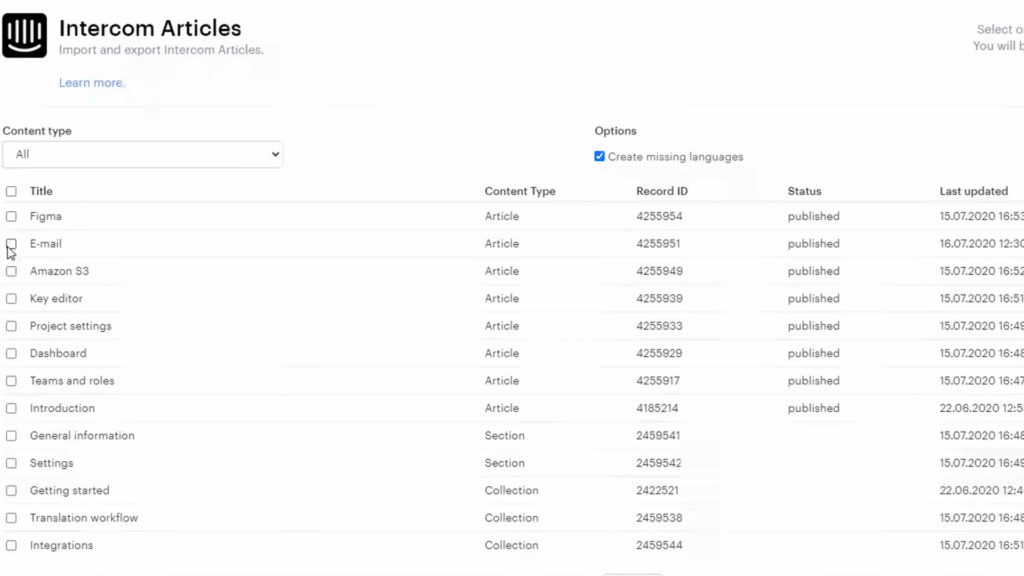
Task: Select the General information row checkbox
Action: (x=11, y=436)
